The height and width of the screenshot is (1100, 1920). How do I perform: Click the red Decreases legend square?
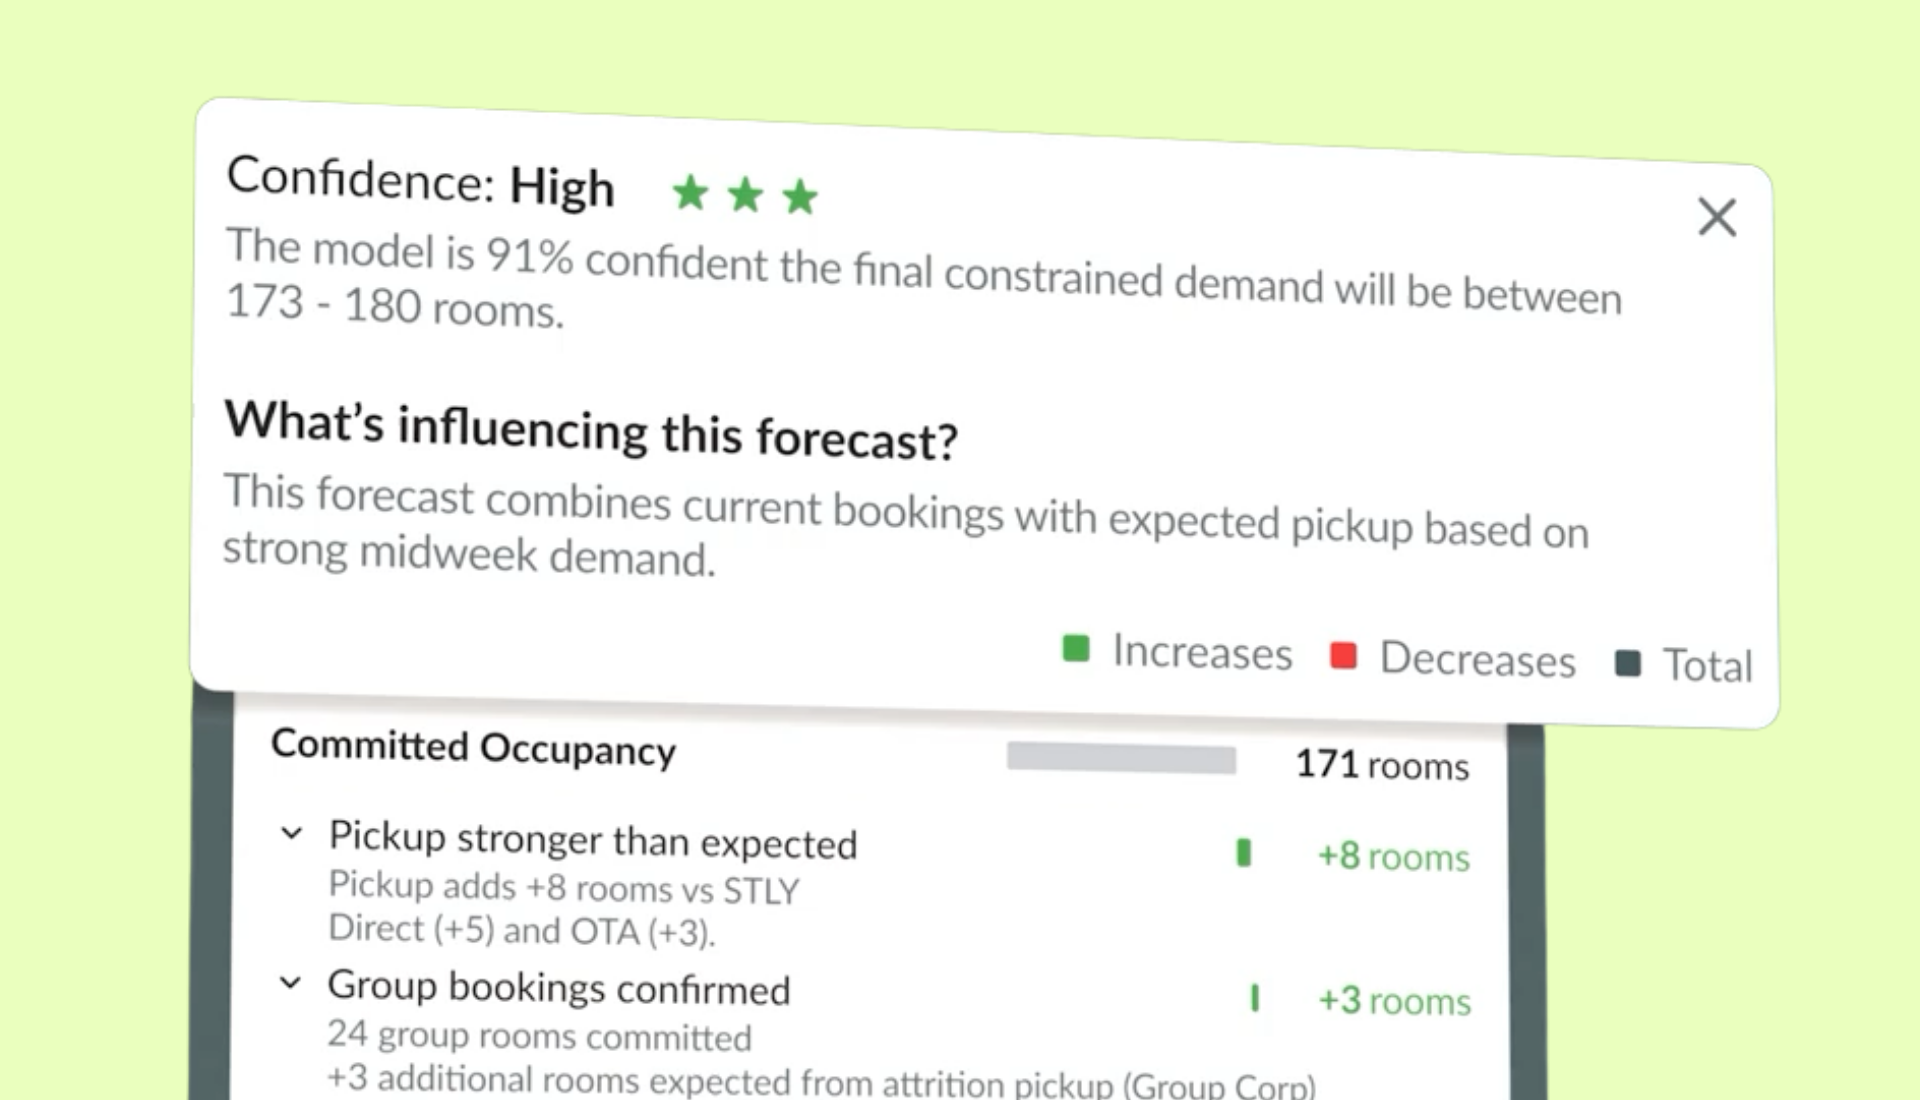(1343, 656)
